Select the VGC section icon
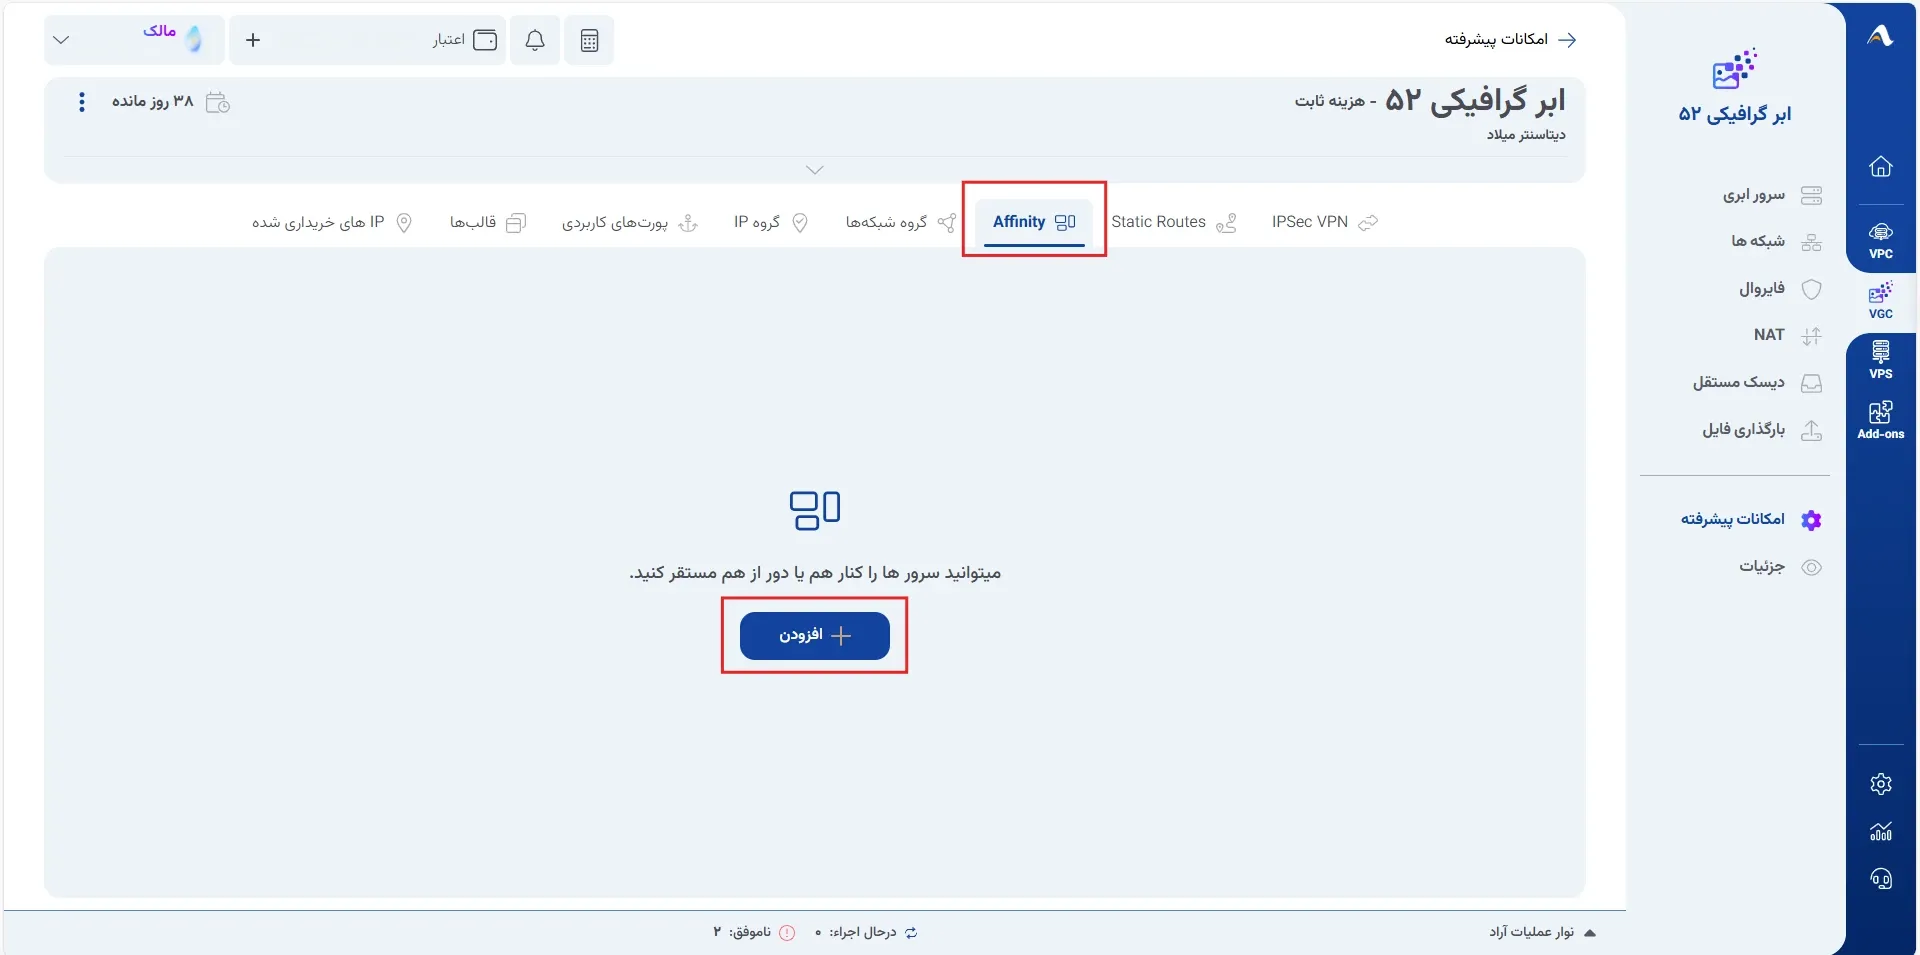 (1880, 300)
